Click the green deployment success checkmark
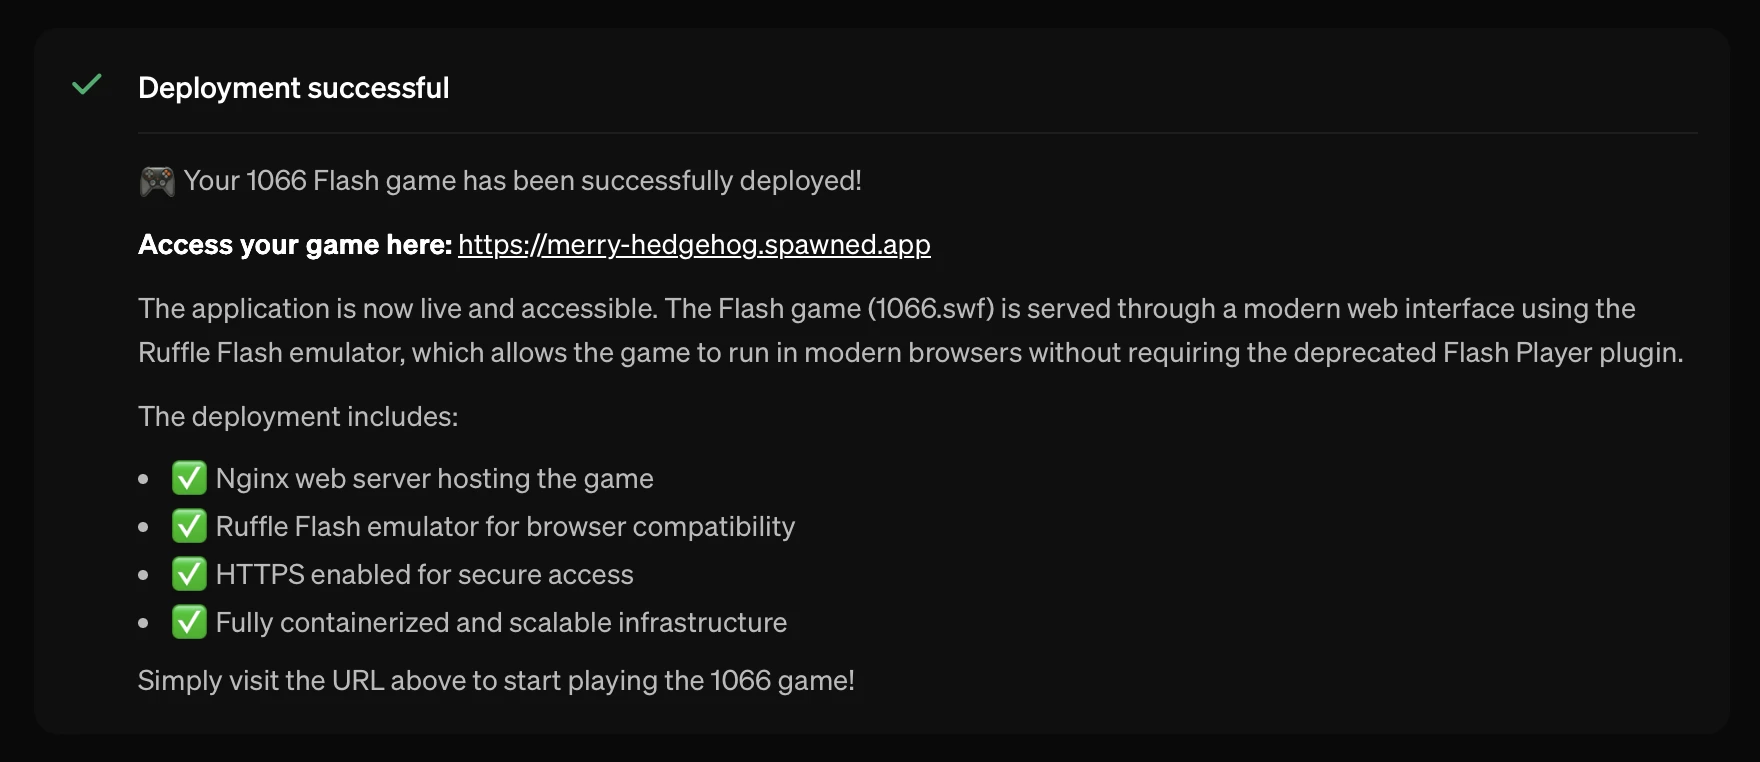This screenshot has height=762, width=1760. click(87, 85)
